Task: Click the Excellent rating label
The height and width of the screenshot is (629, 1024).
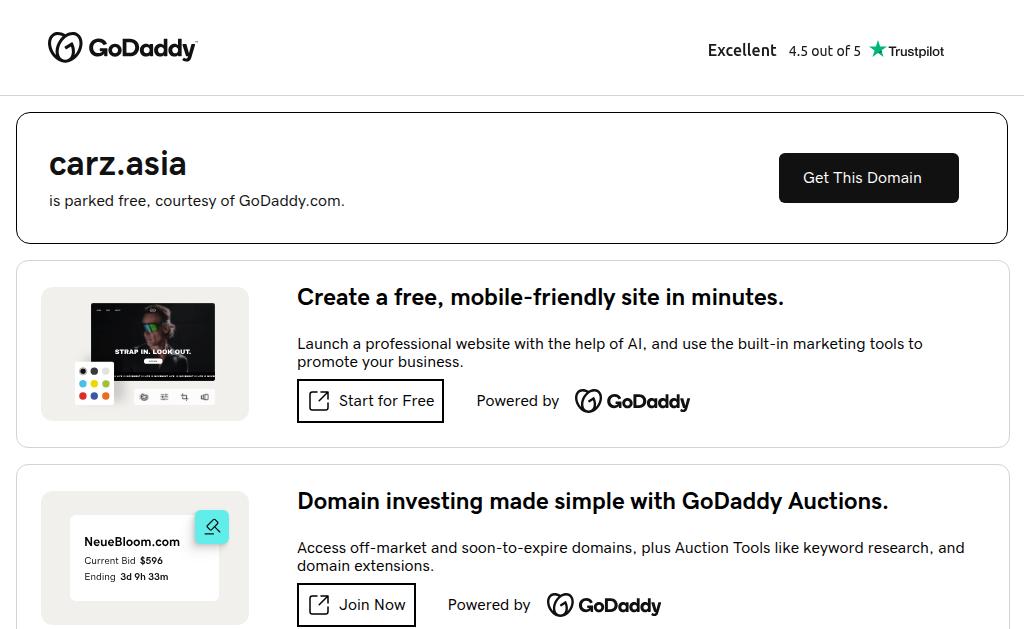Action: tap(742, 50)
